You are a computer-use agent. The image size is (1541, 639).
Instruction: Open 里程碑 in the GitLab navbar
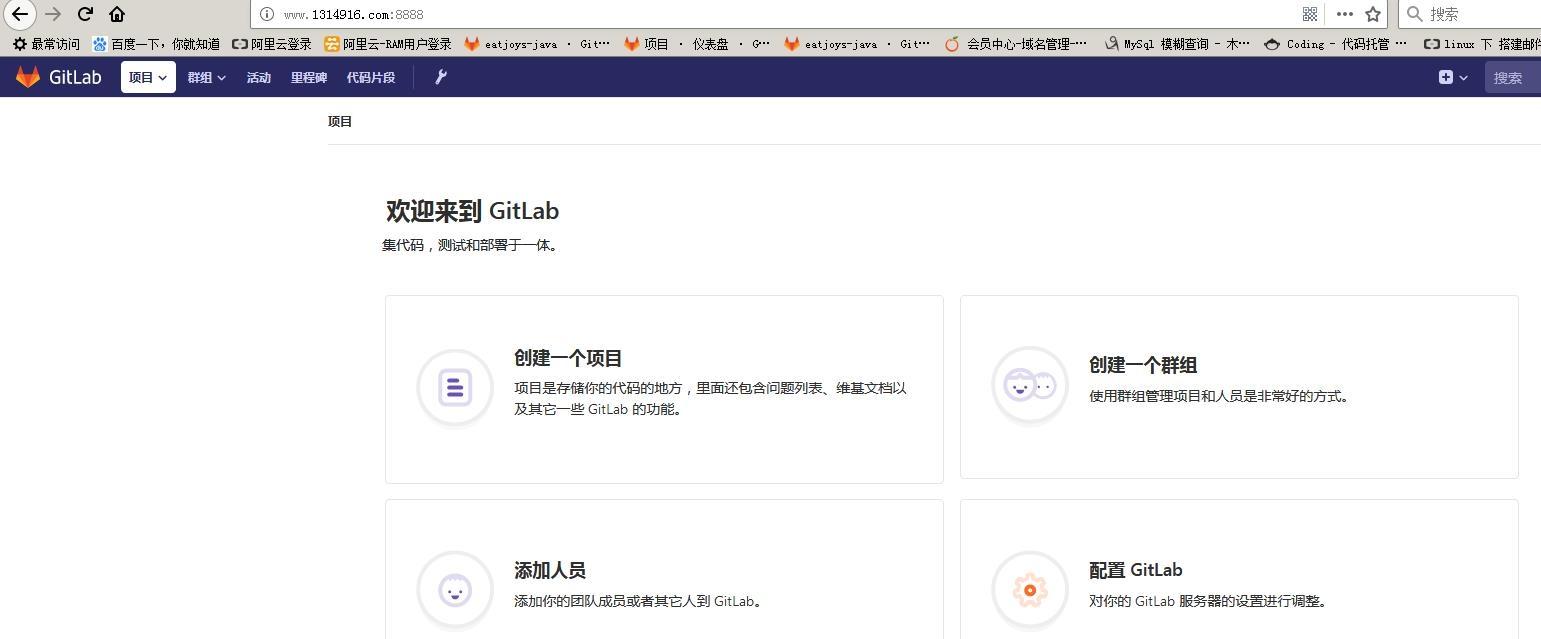pyautogui.click(x=309, y=77)
